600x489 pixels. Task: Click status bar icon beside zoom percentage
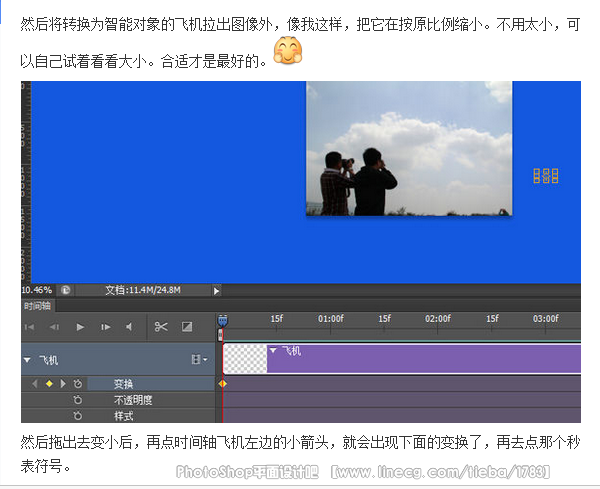click(x=65, y=290)
